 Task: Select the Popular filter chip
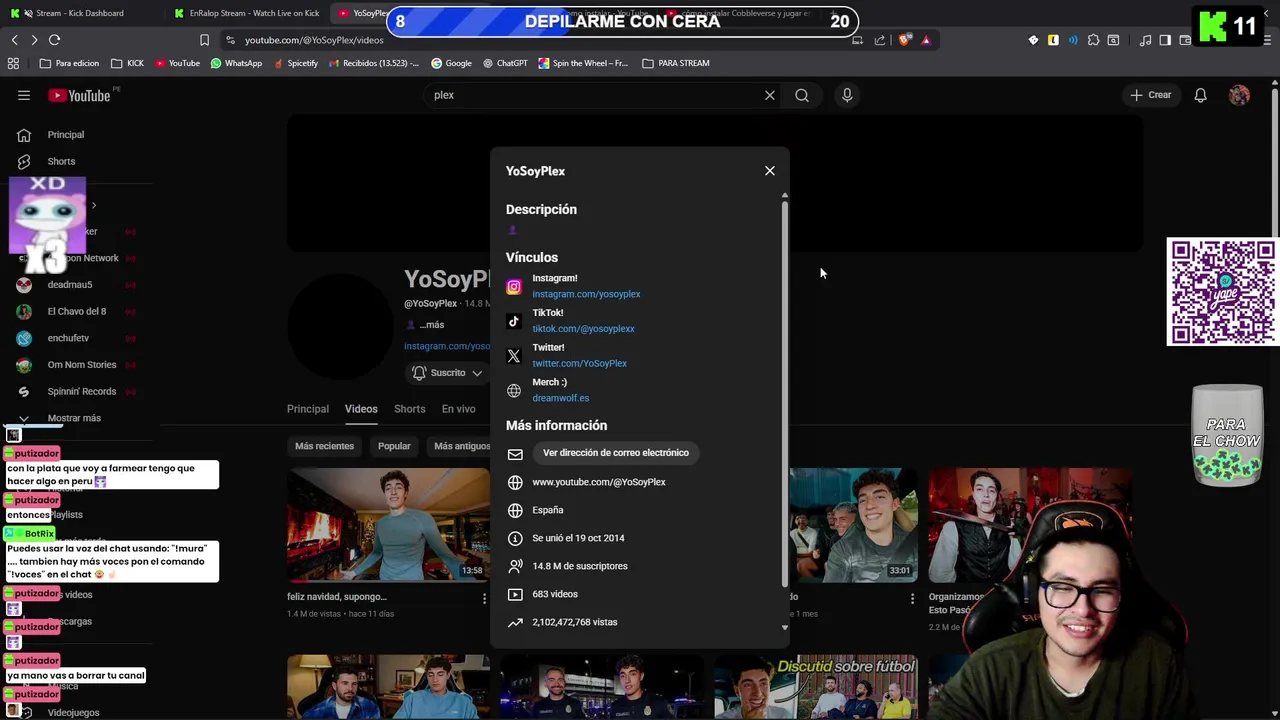click(394, 446)
